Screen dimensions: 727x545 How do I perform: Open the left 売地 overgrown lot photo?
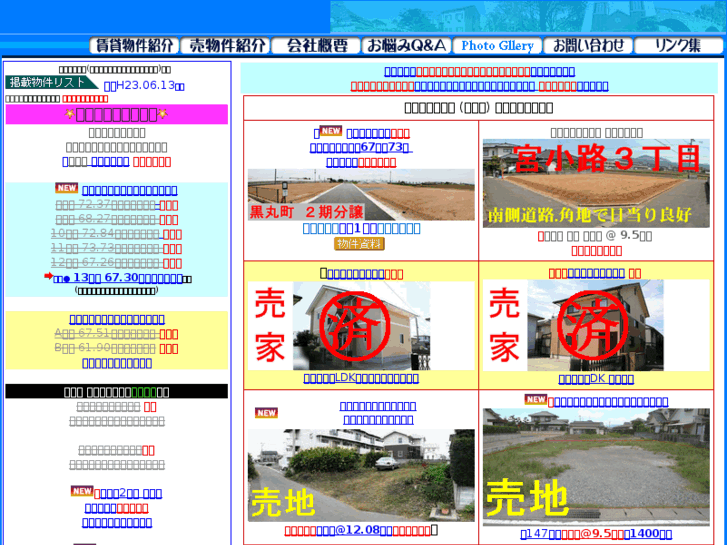[x=361, y=475]
